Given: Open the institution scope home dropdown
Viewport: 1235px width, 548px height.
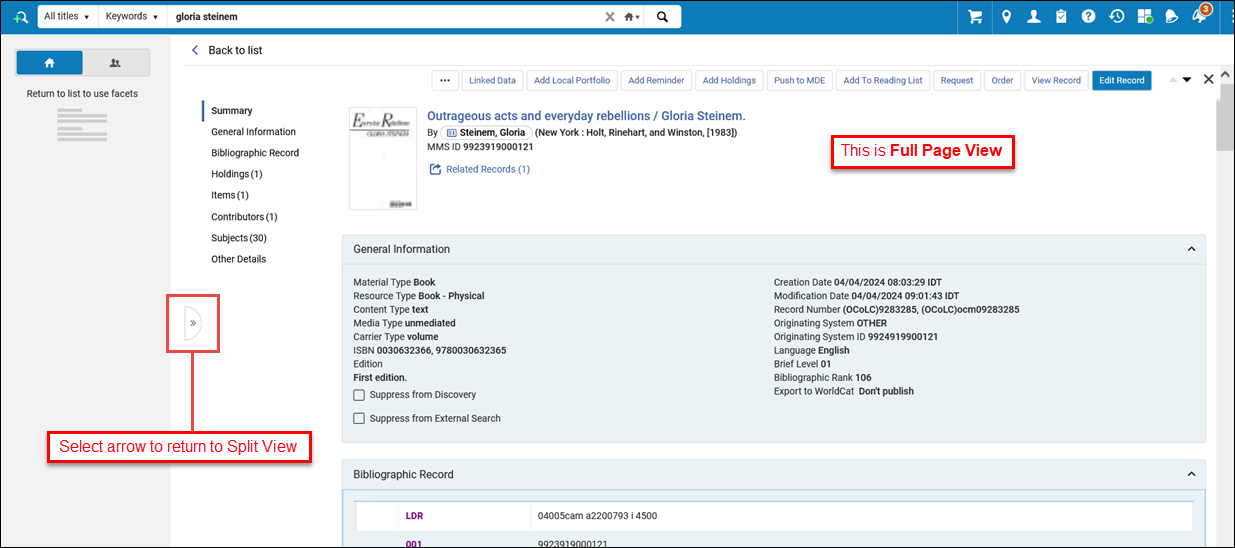Looking at the screenshot, I should point(631,17).
